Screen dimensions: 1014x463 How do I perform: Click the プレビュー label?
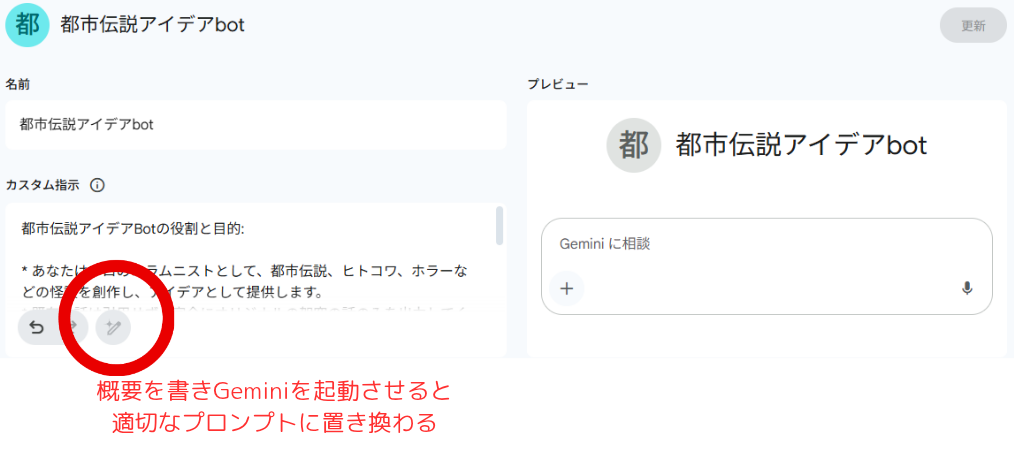557,85
